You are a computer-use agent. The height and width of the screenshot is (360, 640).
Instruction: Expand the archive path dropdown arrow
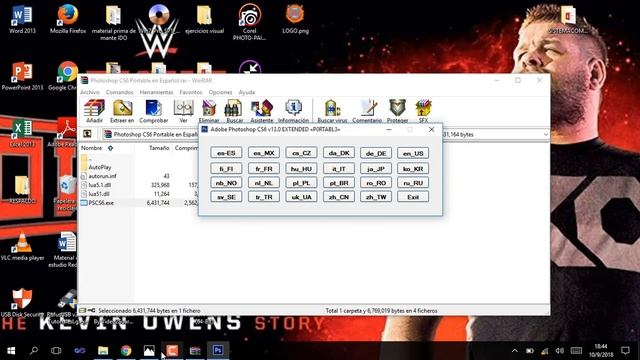[546, 134]
